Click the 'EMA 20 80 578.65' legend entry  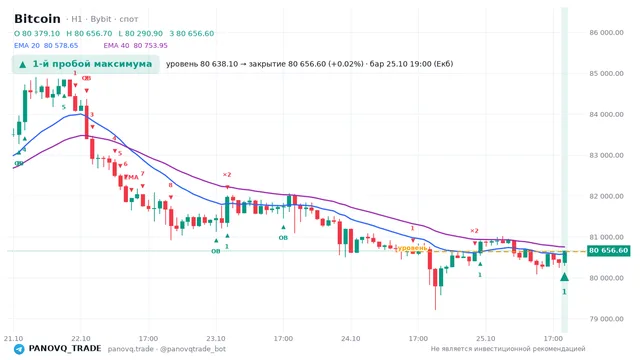[x=46, y=46]
